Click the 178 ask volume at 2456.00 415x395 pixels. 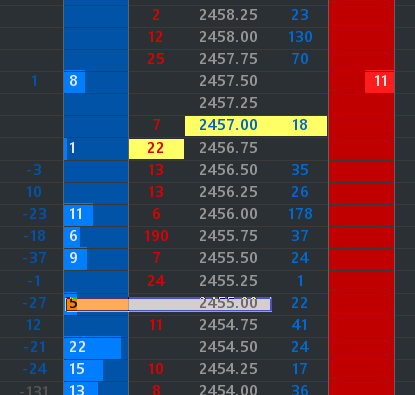pyautogui.click(x=300, y=214)
